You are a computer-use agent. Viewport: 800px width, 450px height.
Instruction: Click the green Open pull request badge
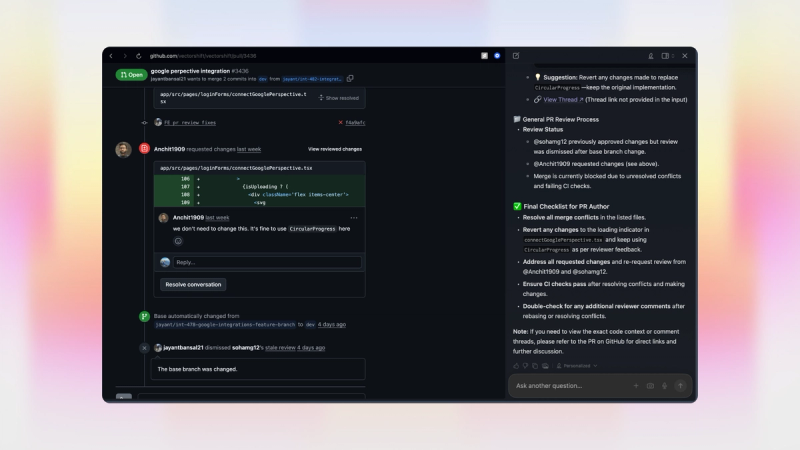131,75
